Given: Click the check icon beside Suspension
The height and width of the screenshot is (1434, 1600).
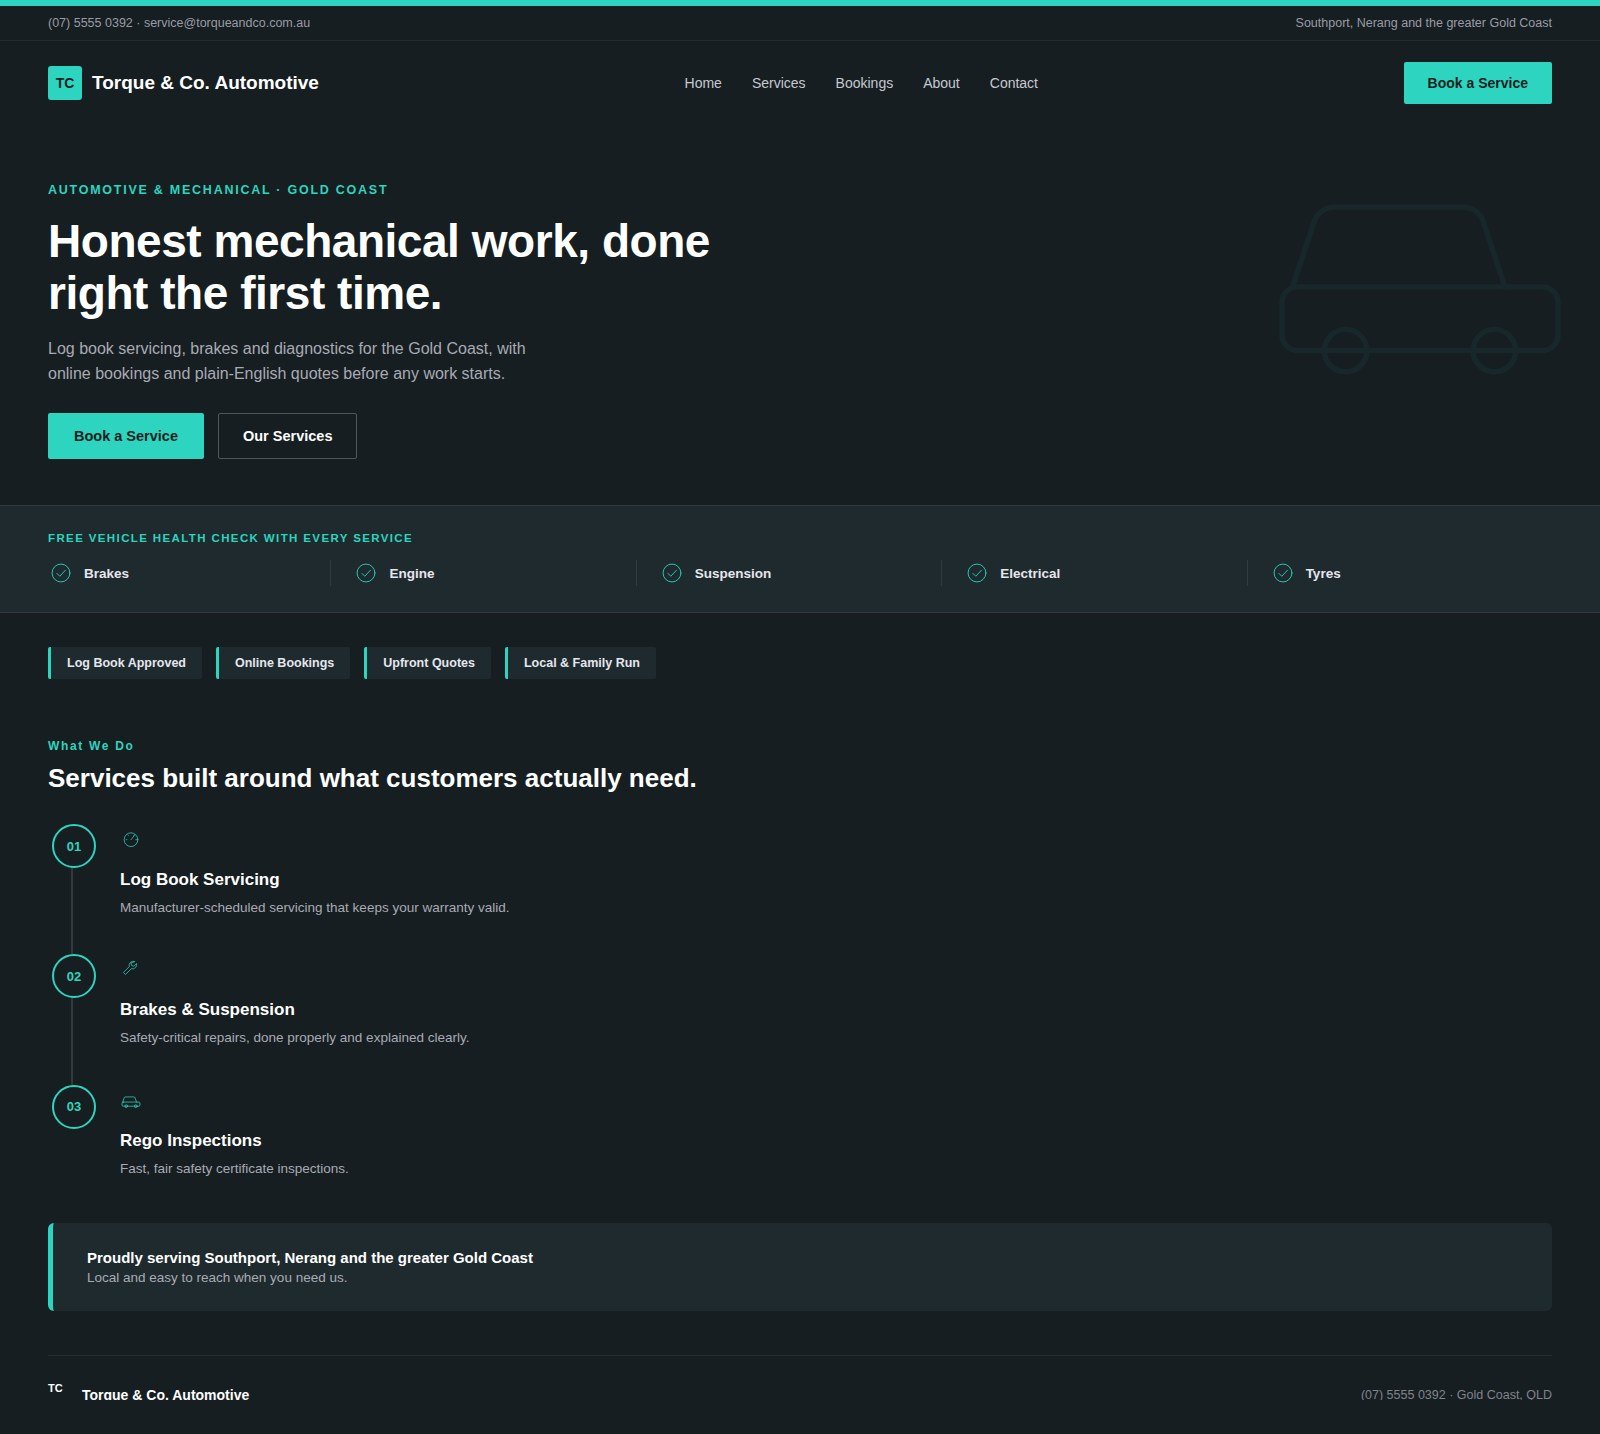Looking at the screenshot, I should point(672,573).
